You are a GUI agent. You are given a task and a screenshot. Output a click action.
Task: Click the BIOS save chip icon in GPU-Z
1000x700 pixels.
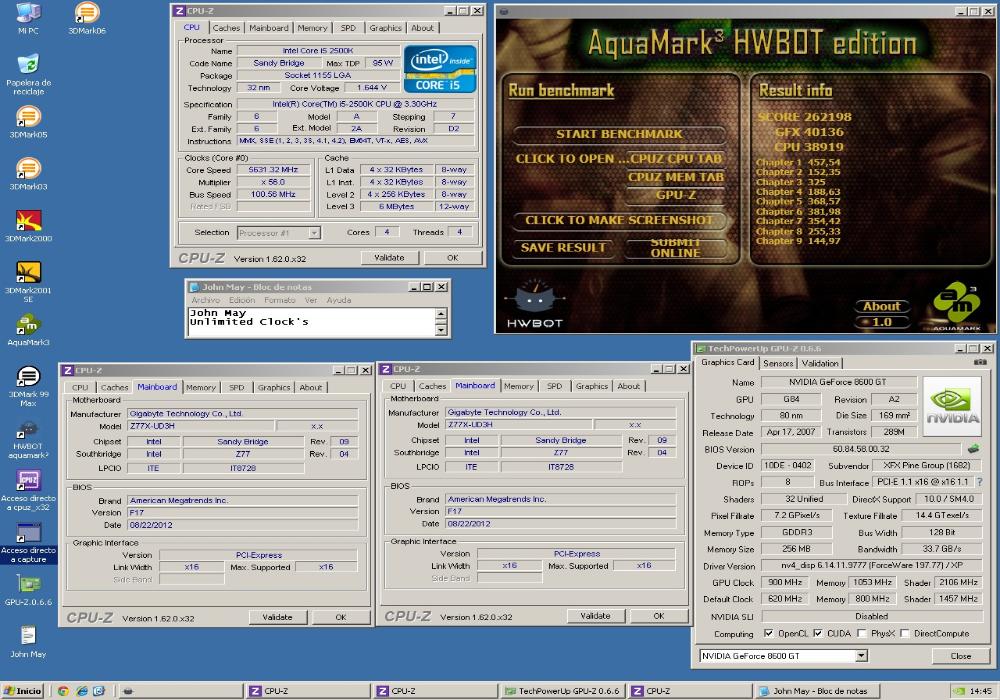(x=974, y=449)
